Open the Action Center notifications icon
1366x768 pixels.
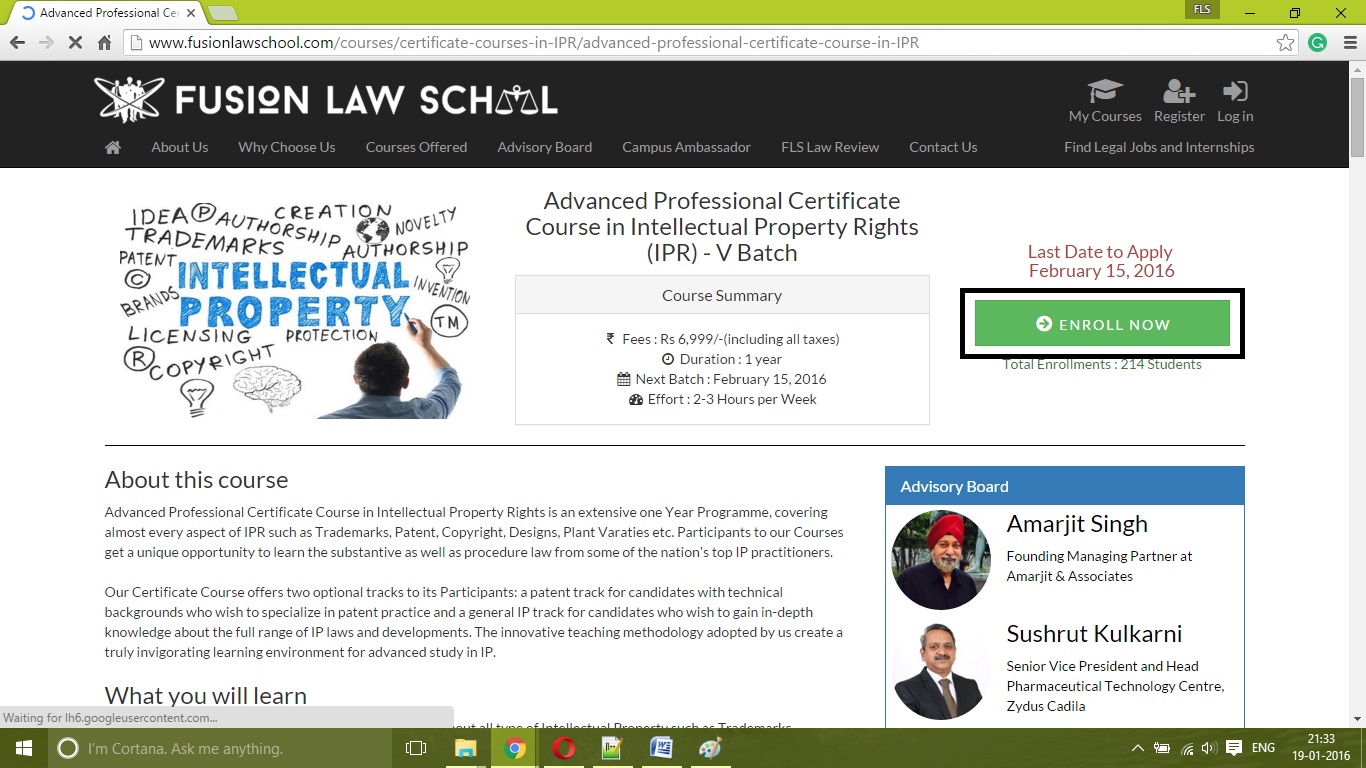point(1234,748)
